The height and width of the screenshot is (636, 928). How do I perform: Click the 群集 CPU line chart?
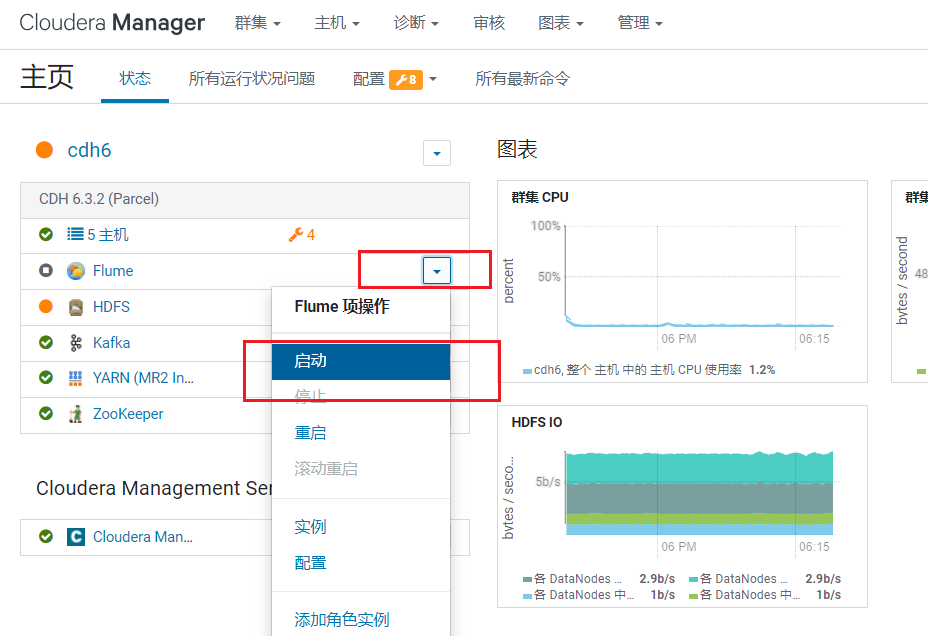(698, 277)
